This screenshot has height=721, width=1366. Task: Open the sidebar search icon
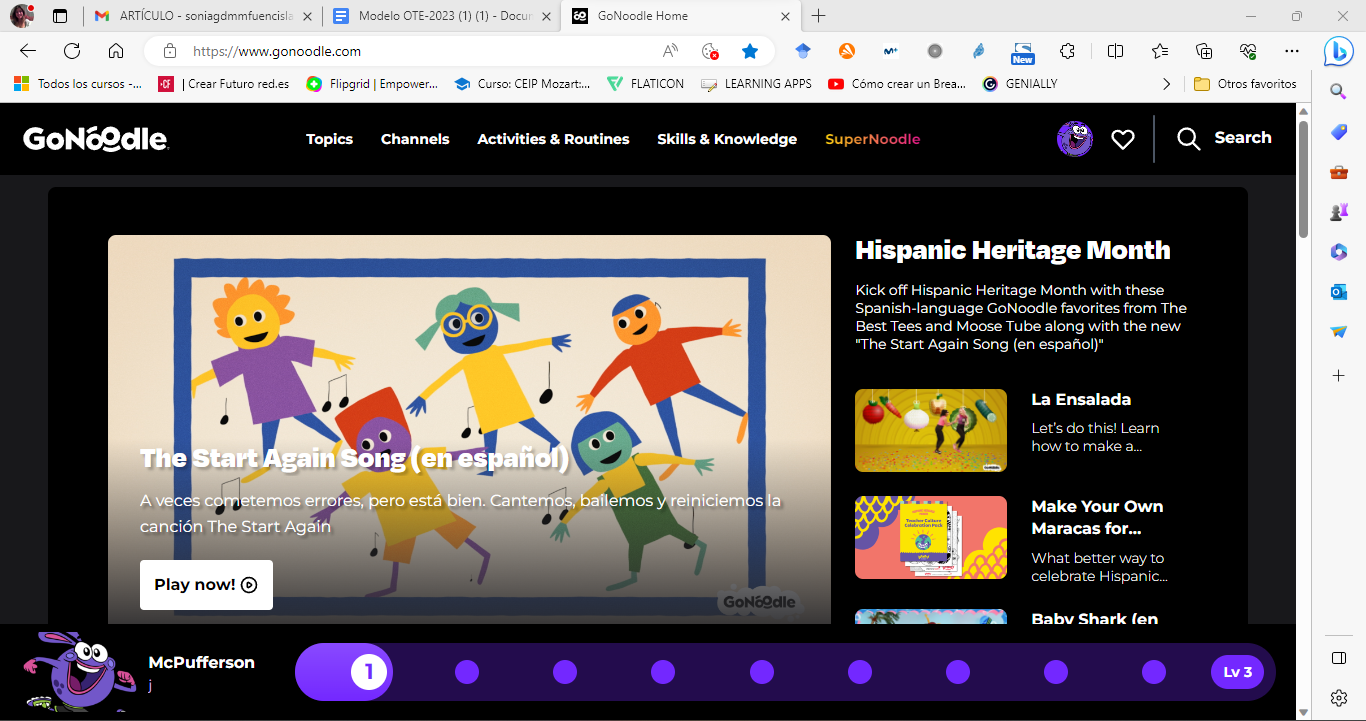(x=1339, y=92)
